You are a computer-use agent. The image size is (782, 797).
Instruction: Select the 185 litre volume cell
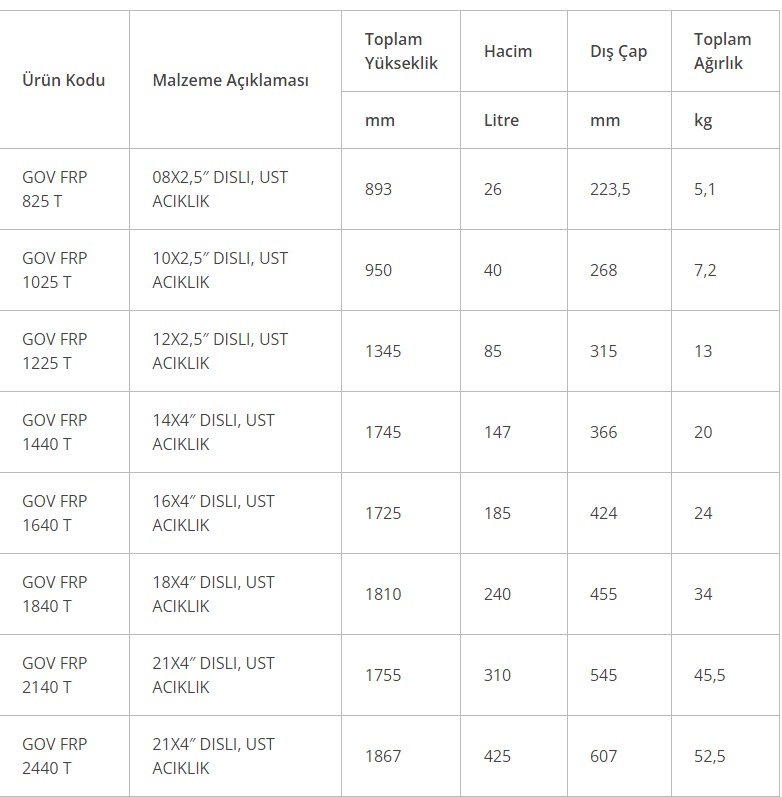pos(497,513)
